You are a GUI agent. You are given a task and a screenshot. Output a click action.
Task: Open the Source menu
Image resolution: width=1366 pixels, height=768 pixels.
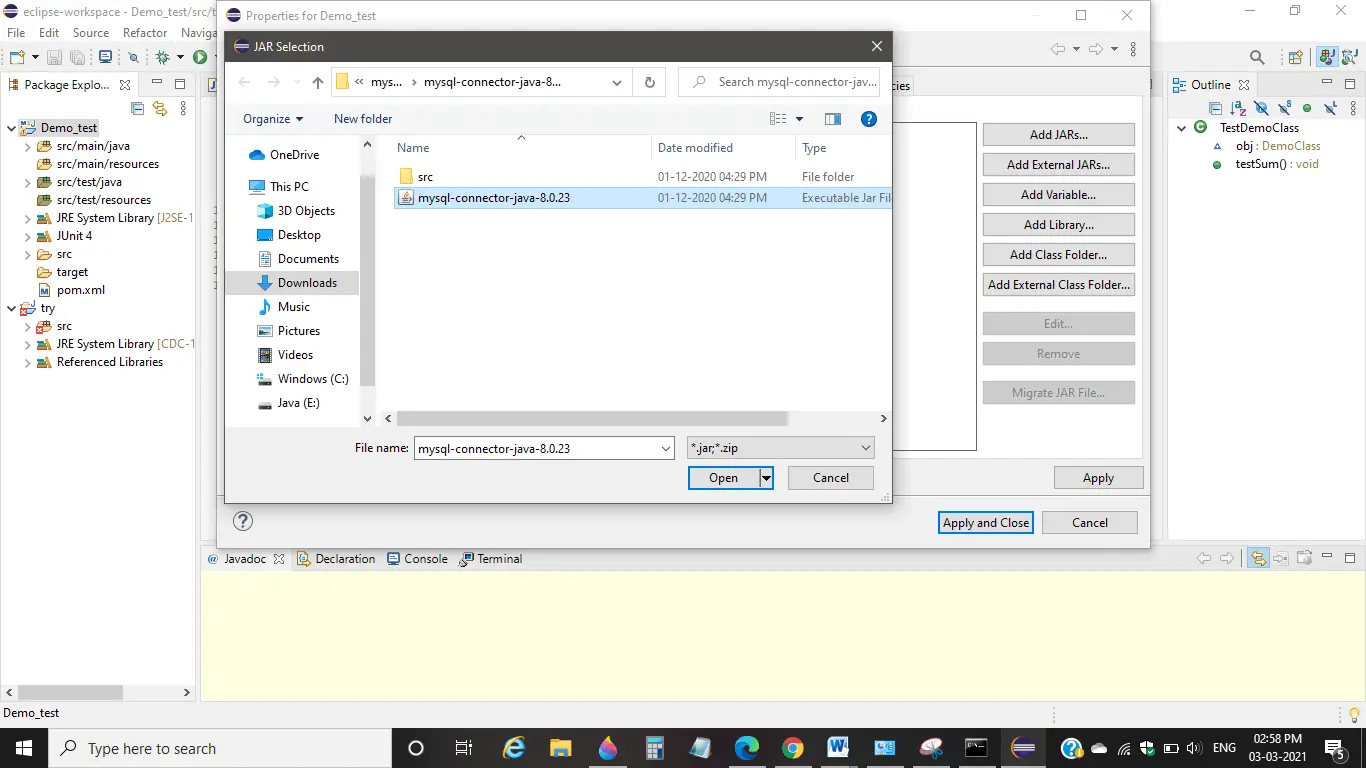(91, 33)
